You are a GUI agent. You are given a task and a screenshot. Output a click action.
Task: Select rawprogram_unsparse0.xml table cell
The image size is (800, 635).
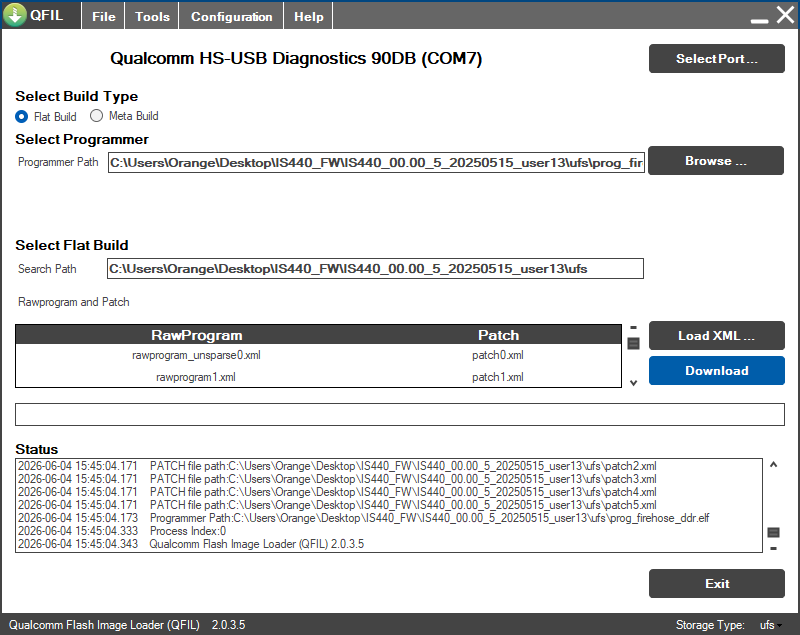[196, 355]
